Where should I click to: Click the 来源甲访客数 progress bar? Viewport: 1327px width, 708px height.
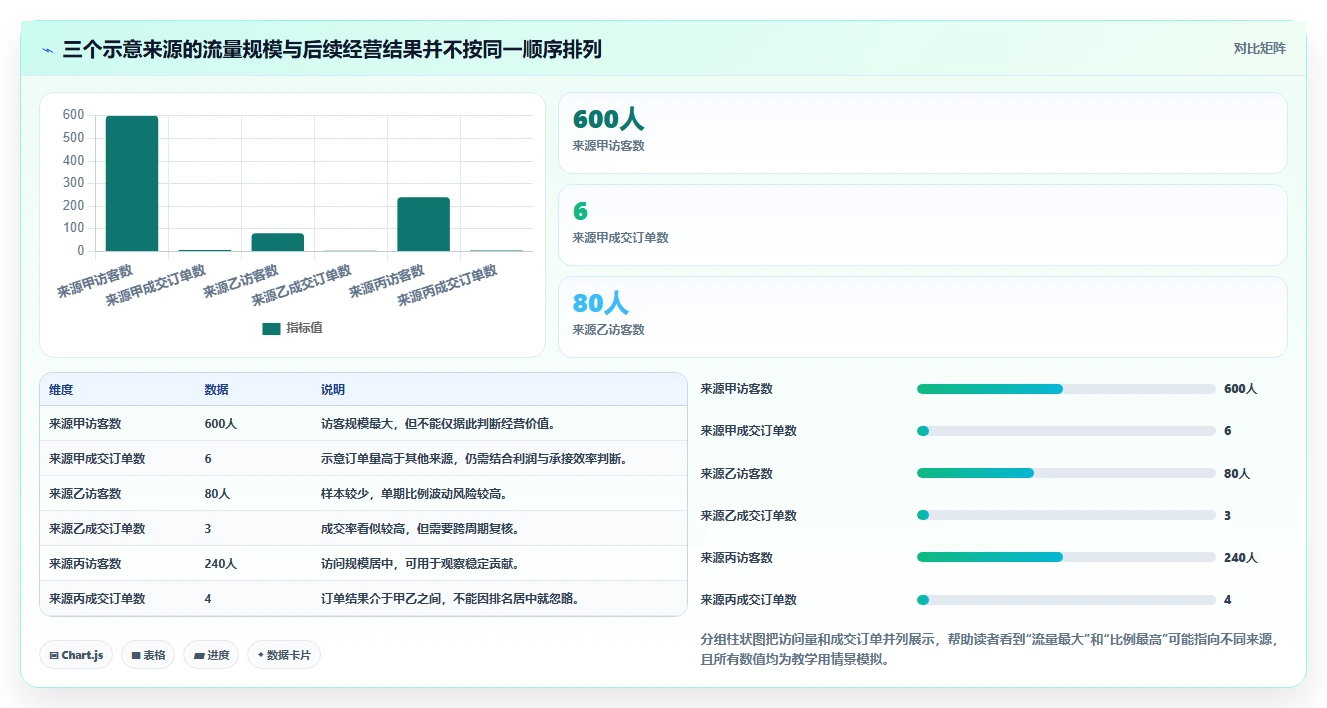(1066, 389)
